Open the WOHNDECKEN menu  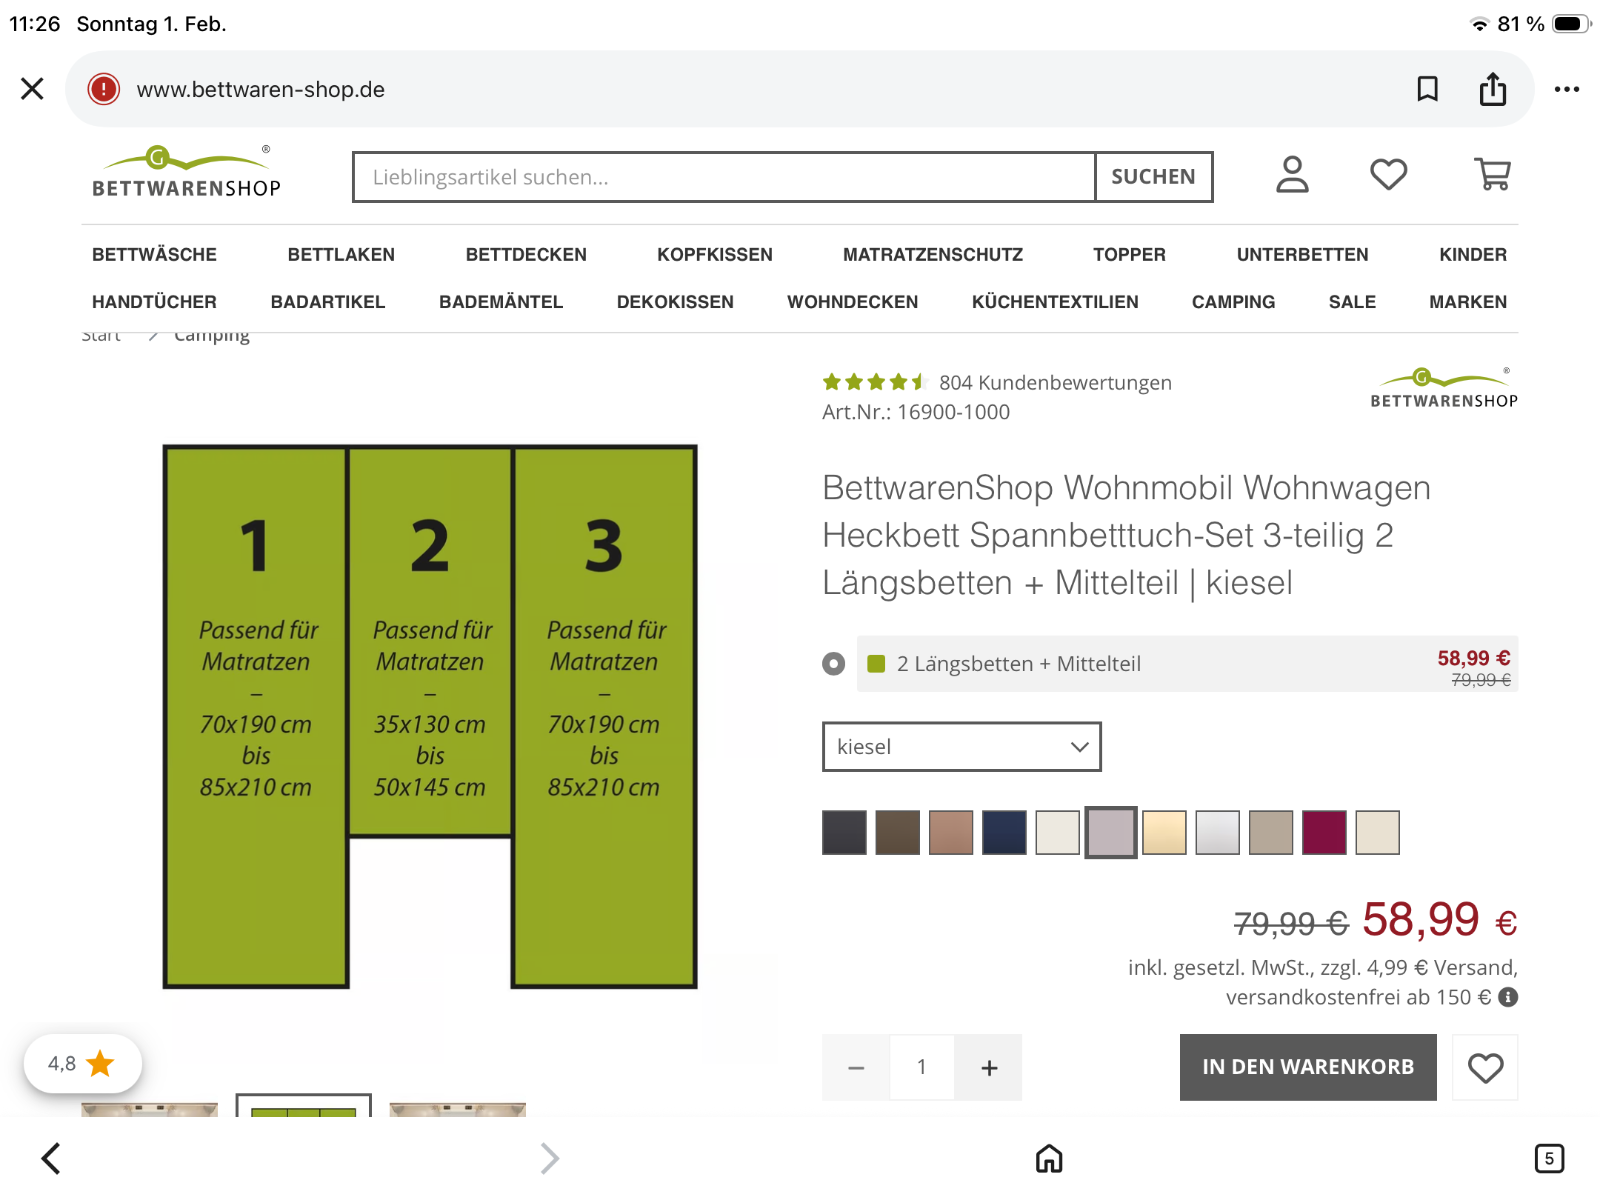click(x=852, y=302)
